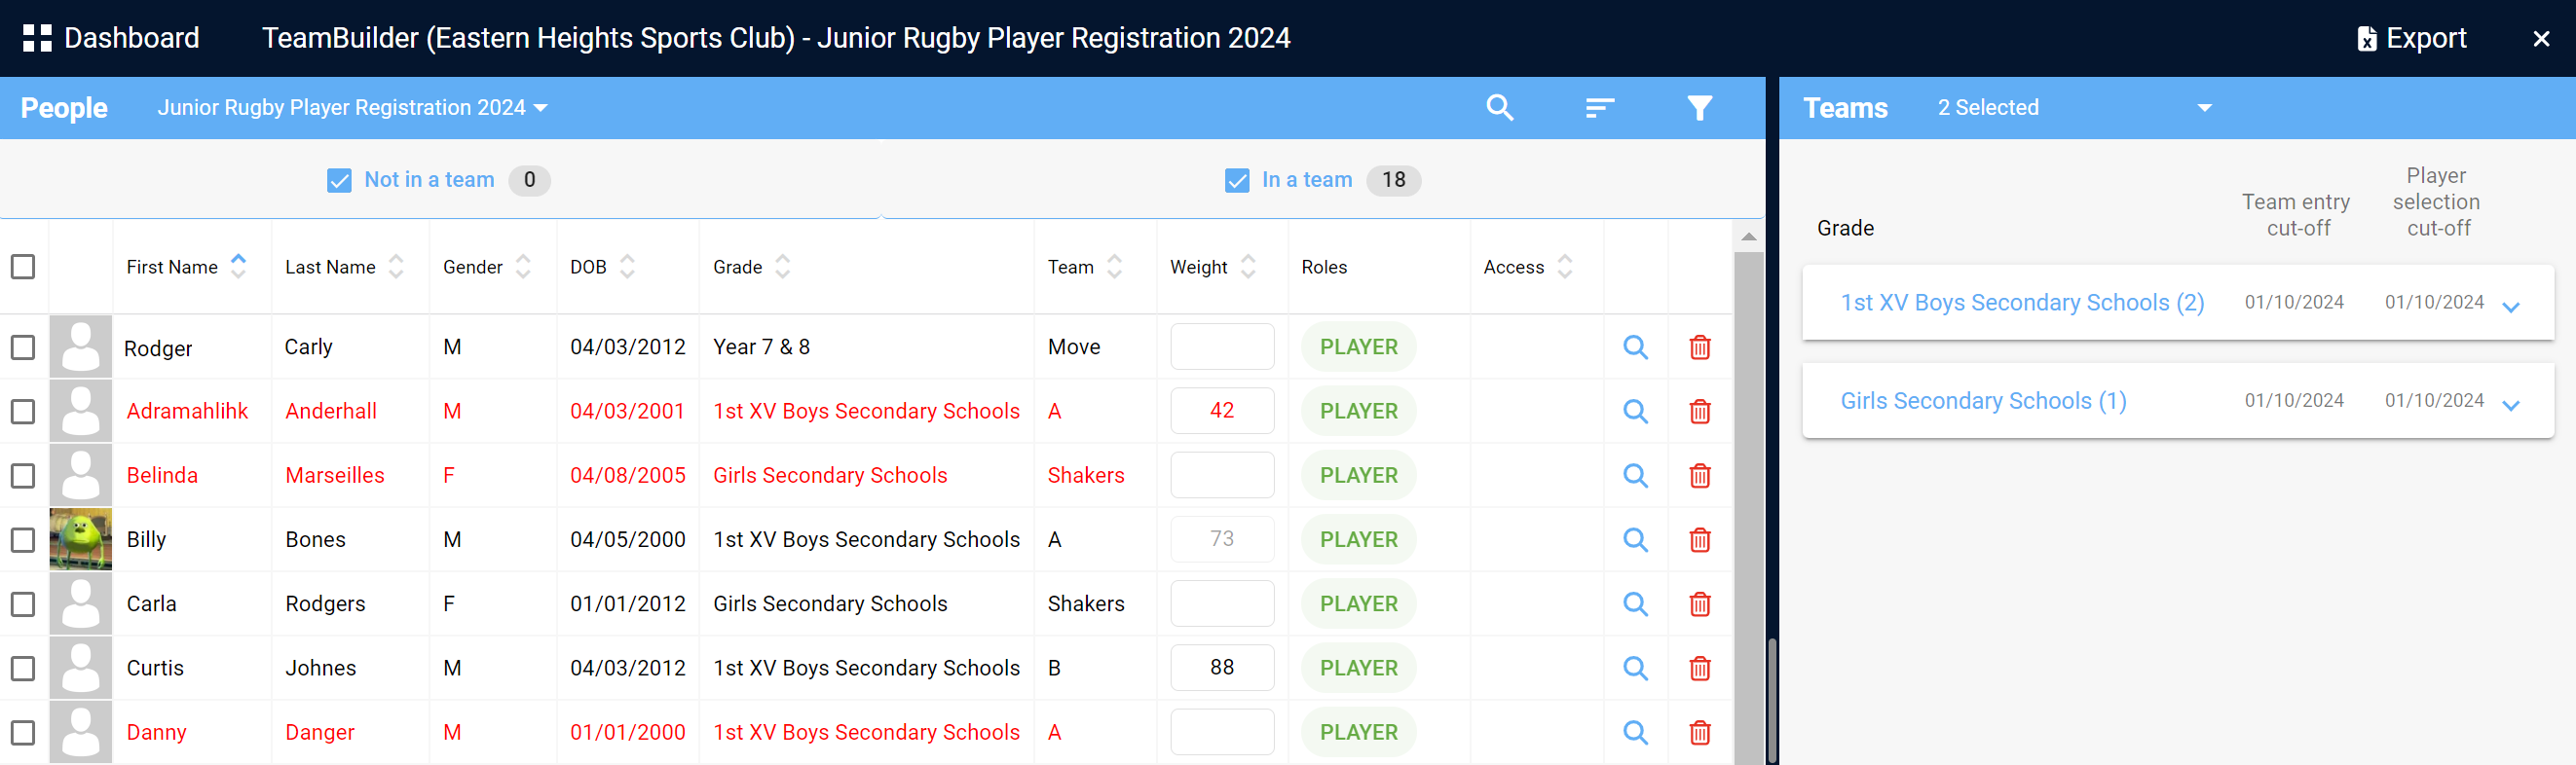Delete Danny Danger row
Image resolution: width=2576 pixels, height=765 pixels.
click(1699, 732)
